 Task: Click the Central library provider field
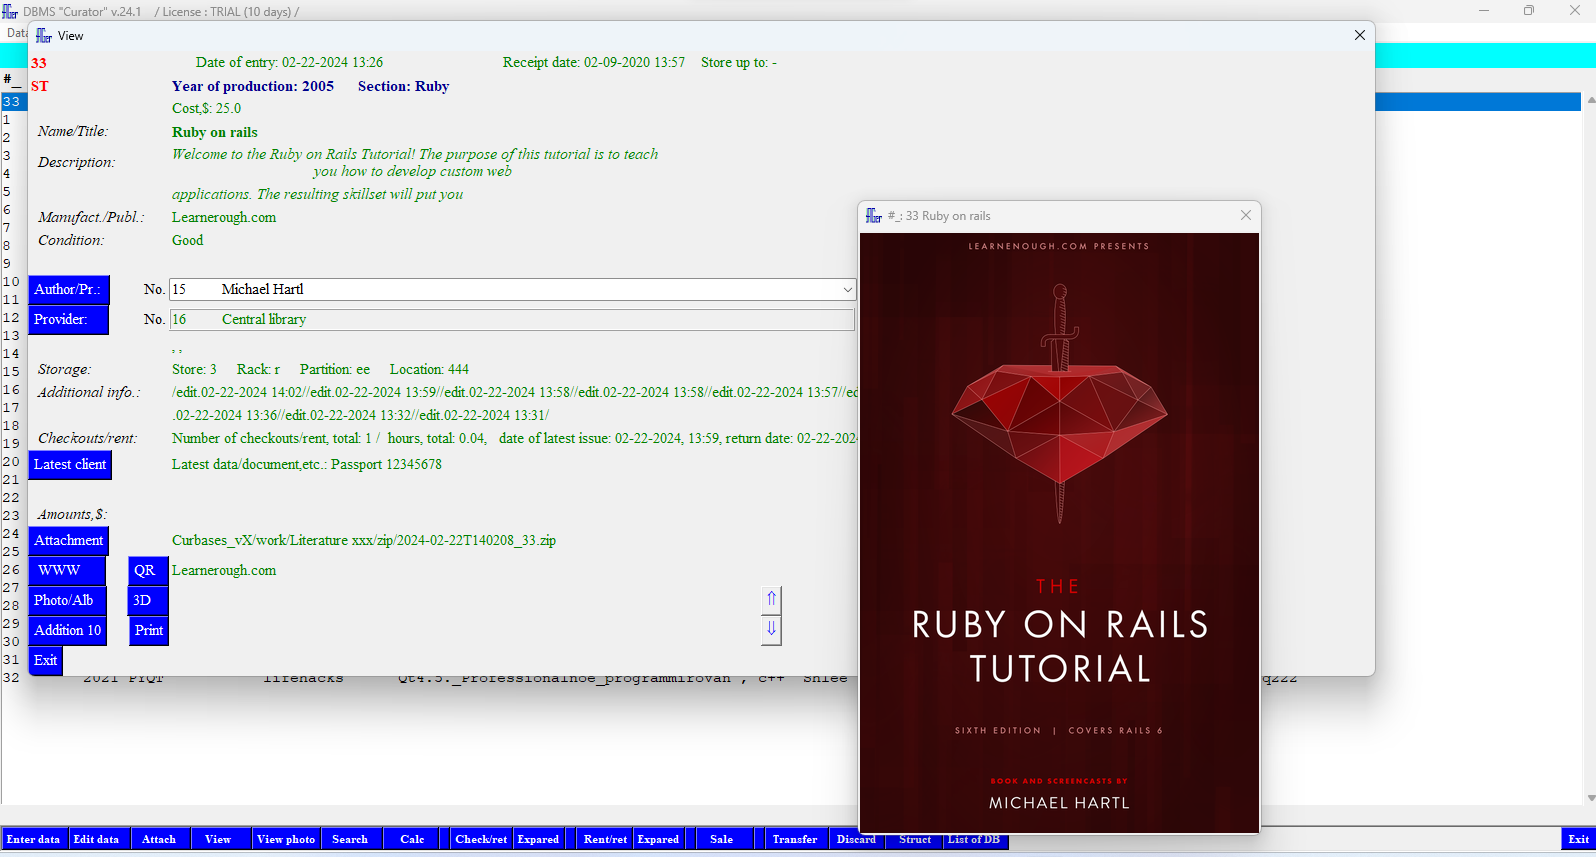[x=512, y=320]
